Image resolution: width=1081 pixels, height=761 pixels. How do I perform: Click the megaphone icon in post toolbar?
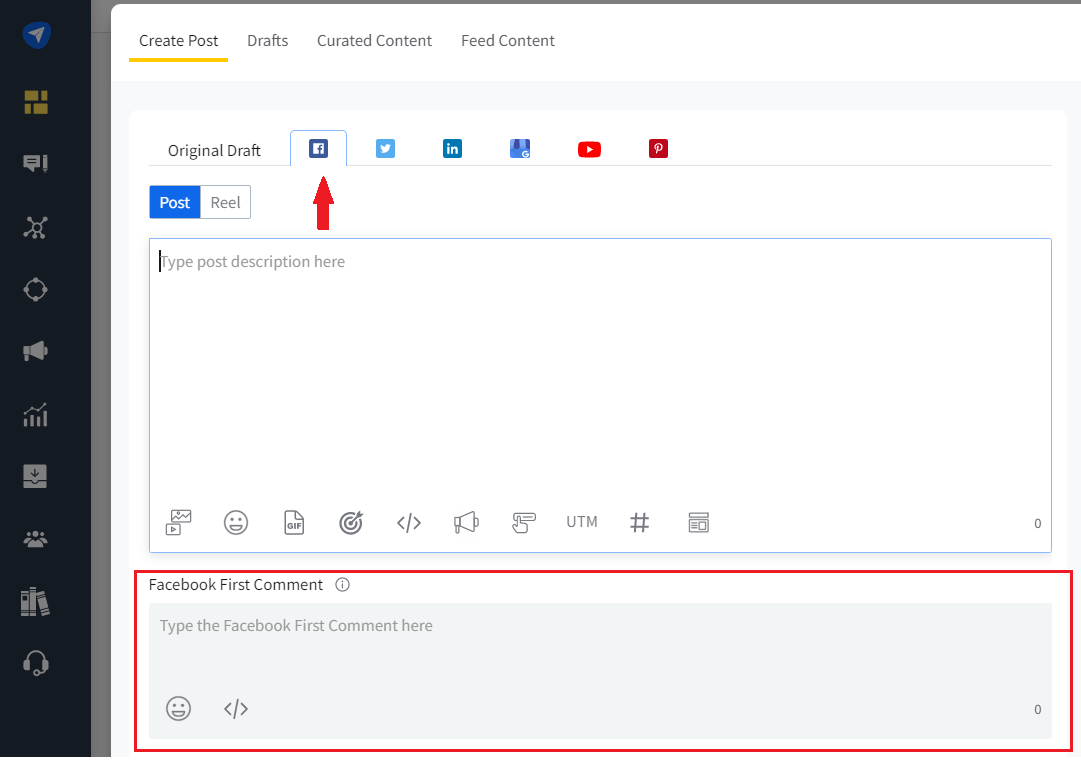pos(466,522)
